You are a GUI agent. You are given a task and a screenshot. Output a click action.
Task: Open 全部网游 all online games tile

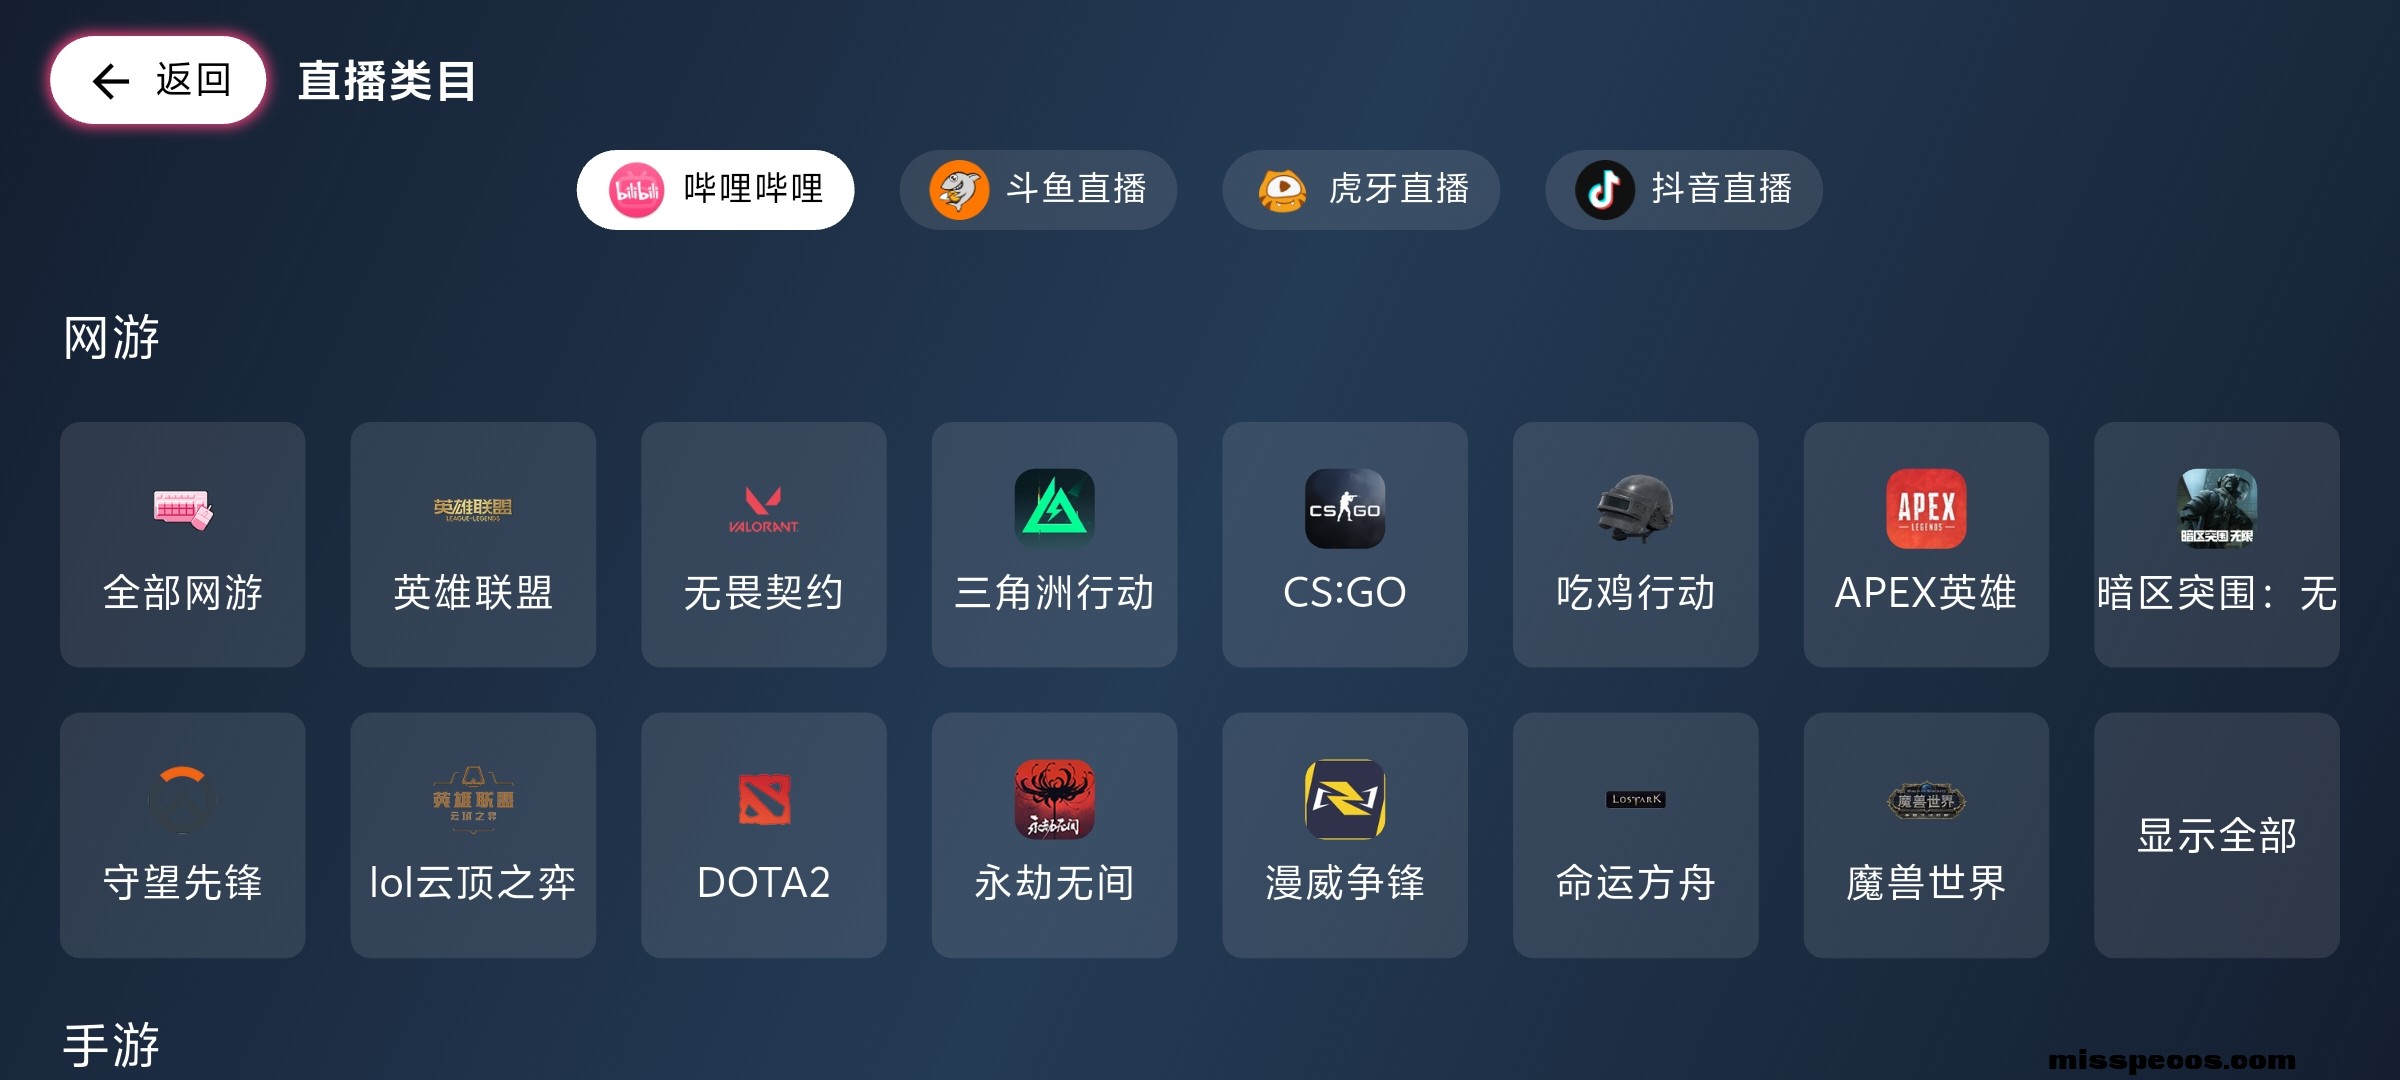[183, 544]
